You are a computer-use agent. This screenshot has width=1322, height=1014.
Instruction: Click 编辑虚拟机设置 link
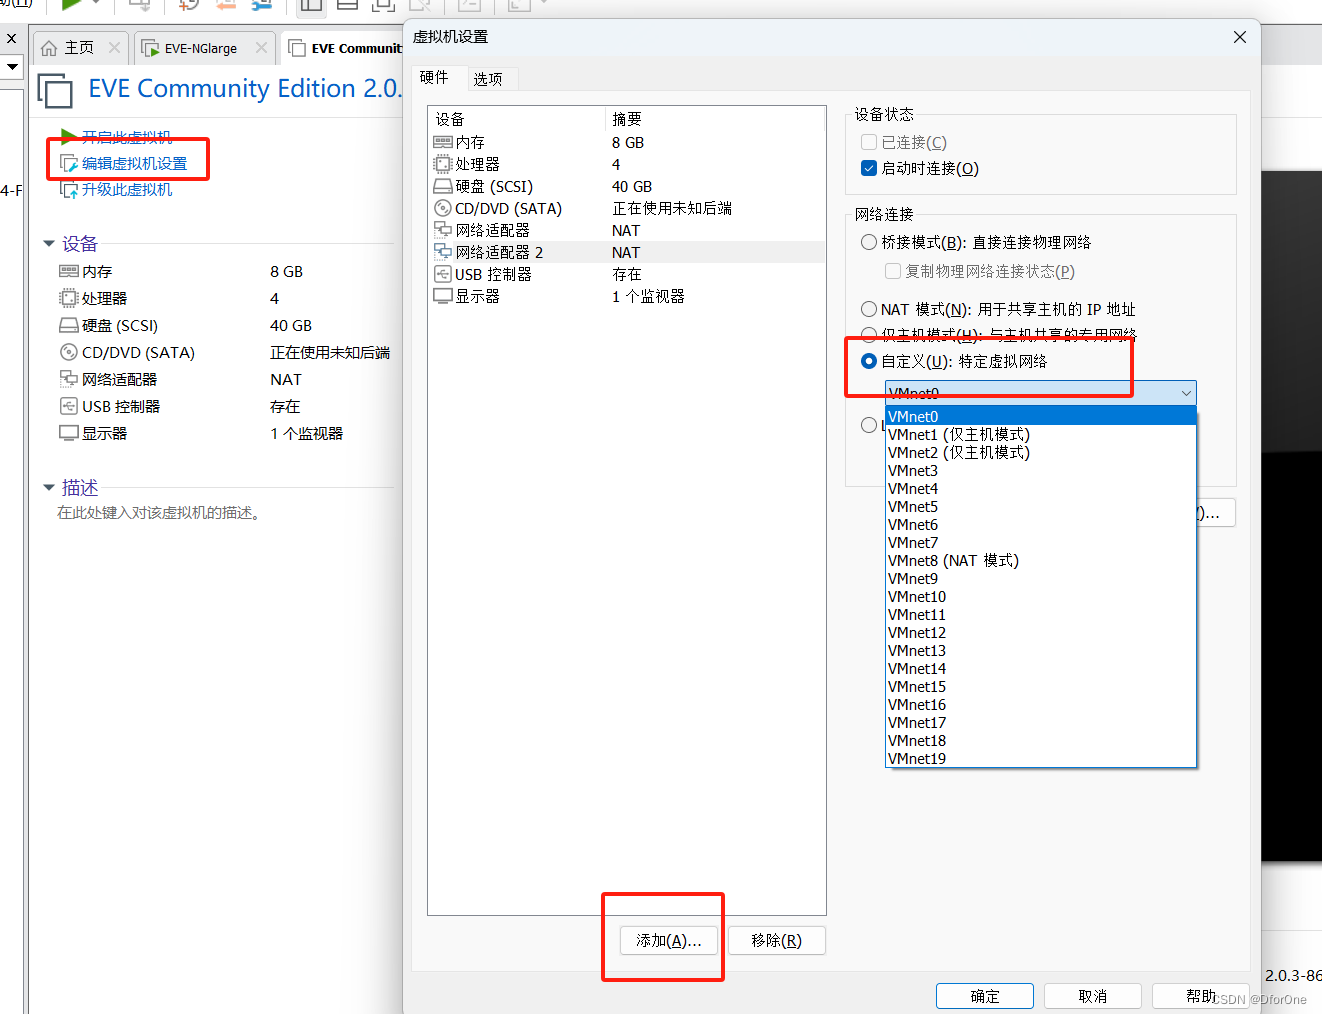[x=134, y=163]
